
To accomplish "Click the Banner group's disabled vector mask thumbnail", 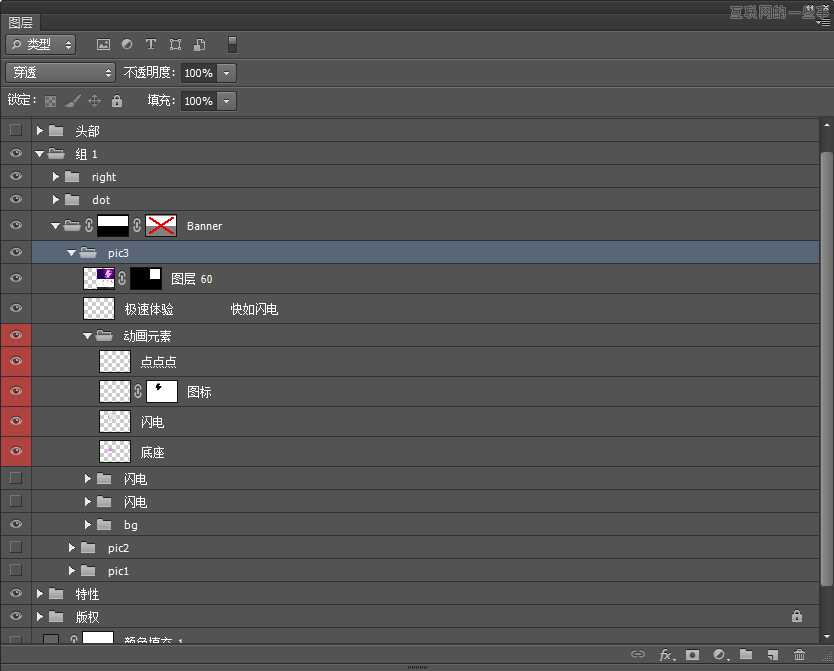I will tap(161, 226).
